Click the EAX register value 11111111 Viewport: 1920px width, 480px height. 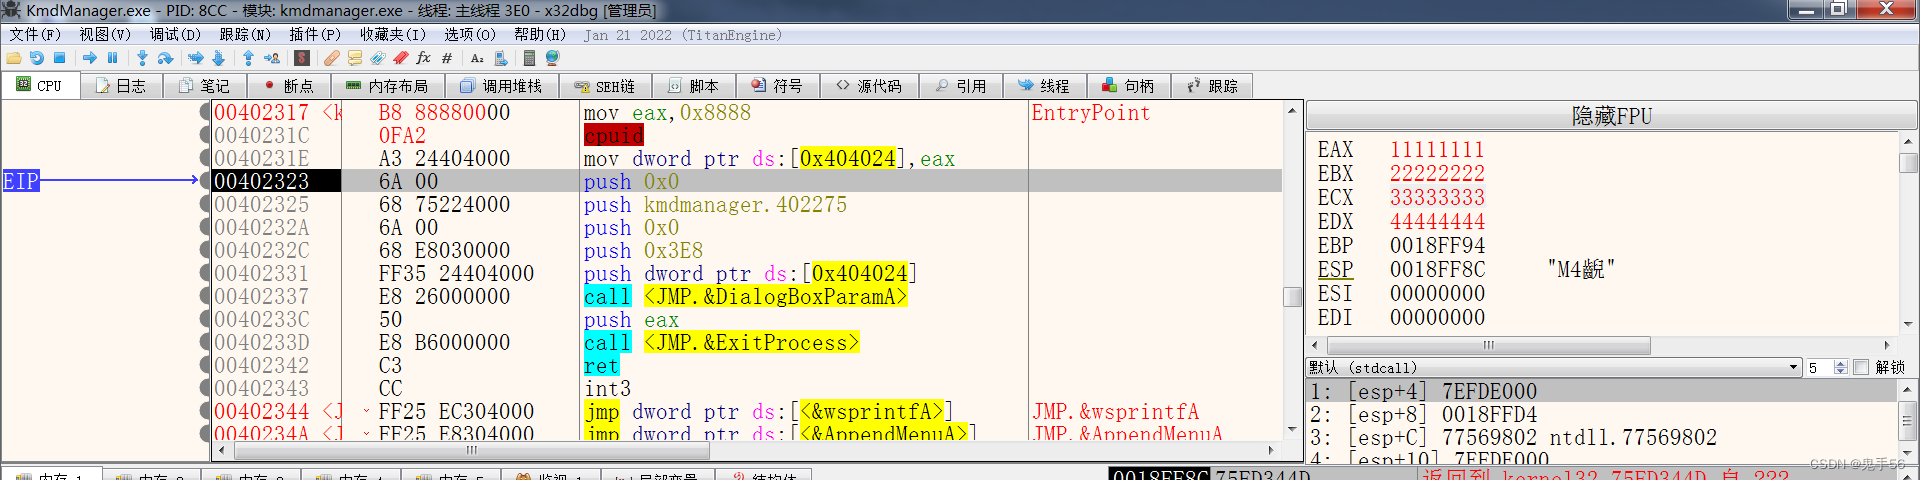tap(1436, 150)
